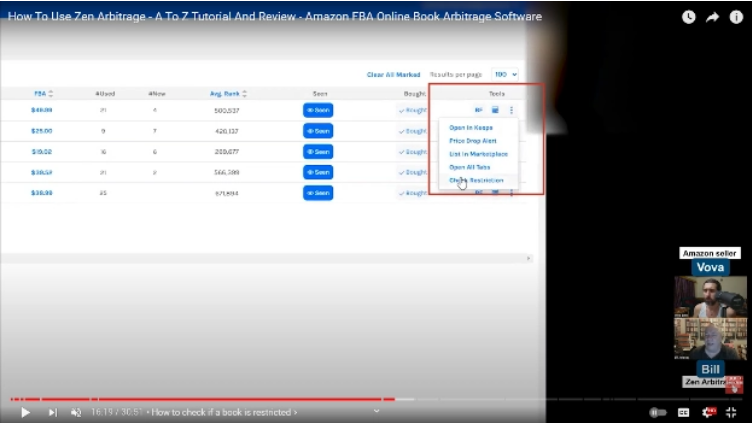This screenshot has width=752, height=423.
Task: Open the $25.00 FBA price link
Action: click(42, 131)
